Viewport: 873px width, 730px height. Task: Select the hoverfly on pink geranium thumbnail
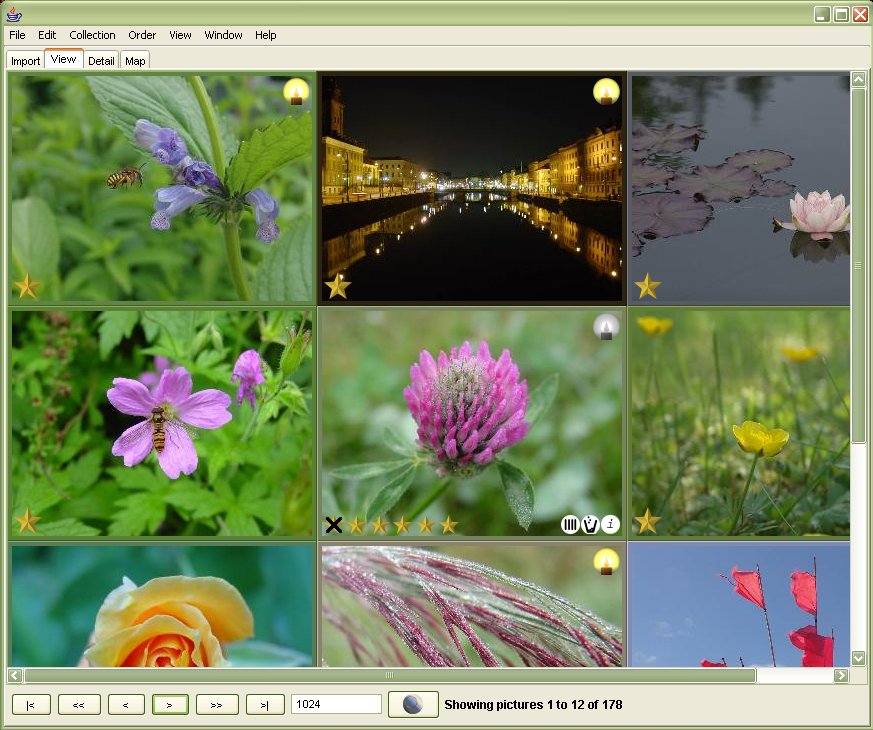tap(162, 423)
